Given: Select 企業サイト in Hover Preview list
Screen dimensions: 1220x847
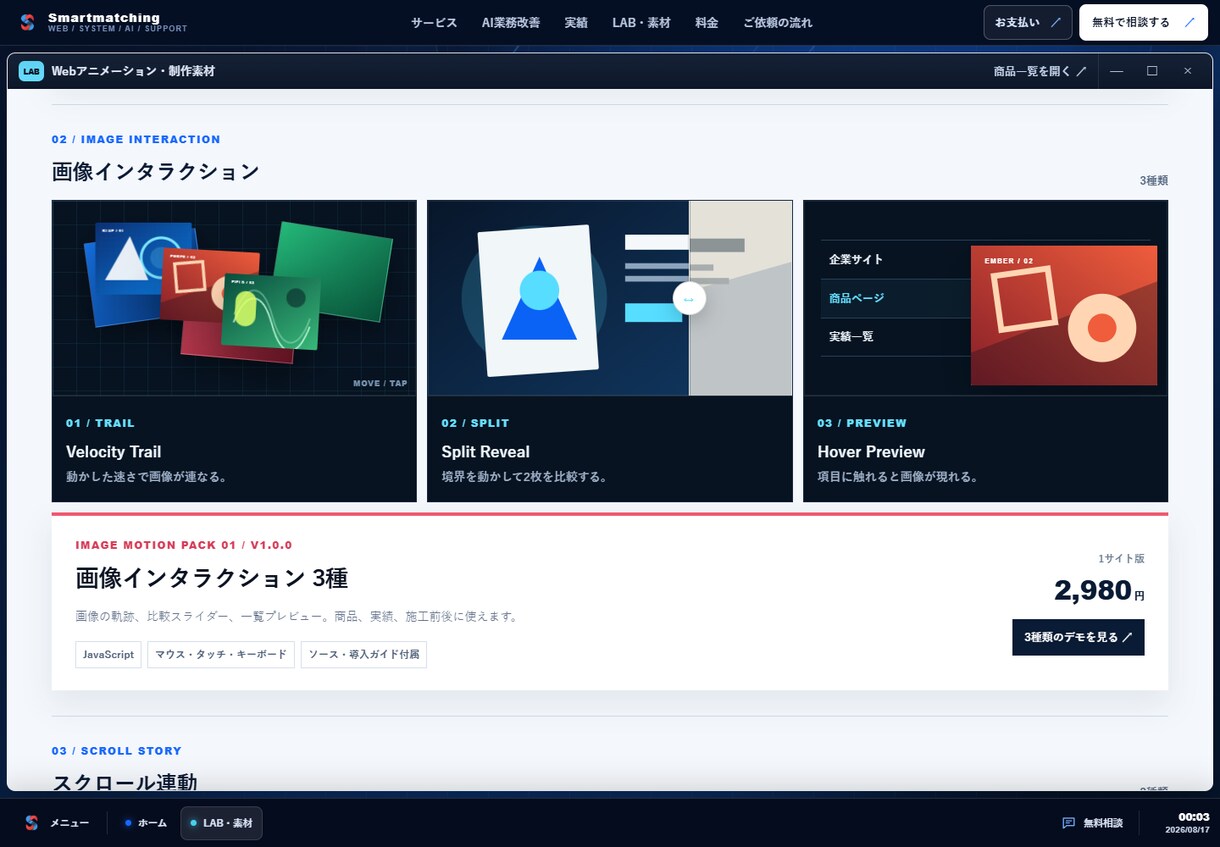Looking at the screenshot, I should pos(856,259).
